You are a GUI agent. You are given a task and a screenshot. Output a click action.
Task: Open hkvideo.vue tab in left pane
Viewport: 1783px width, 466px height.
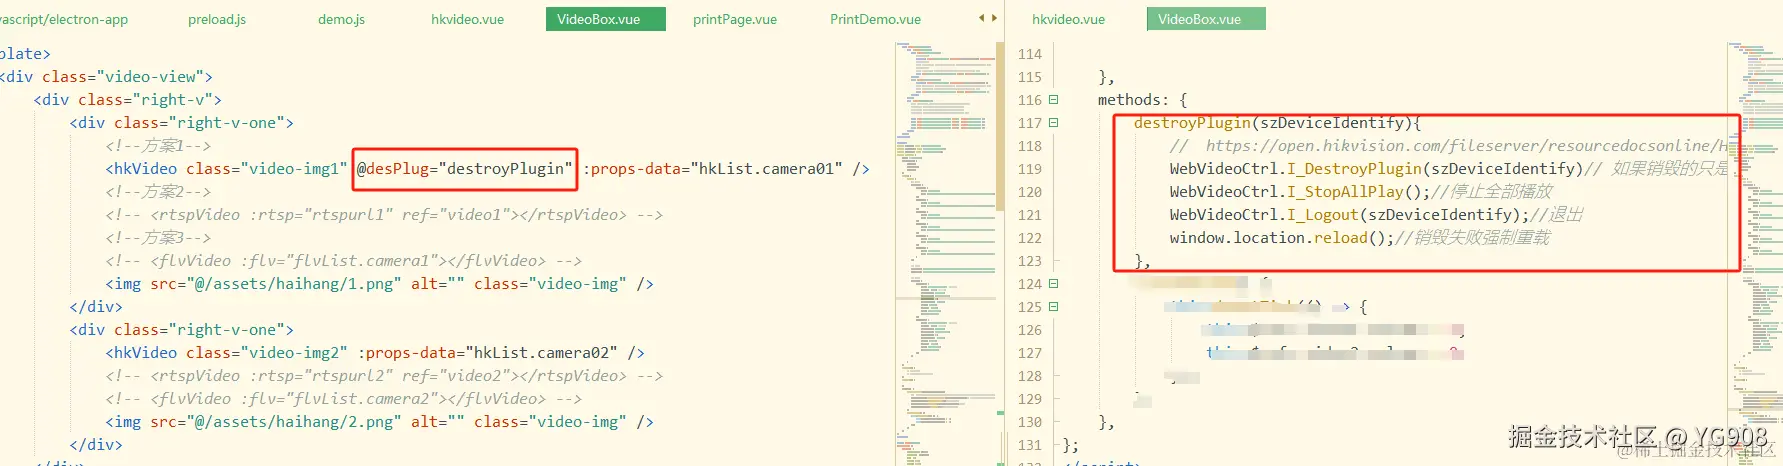(x=467, y=19)
